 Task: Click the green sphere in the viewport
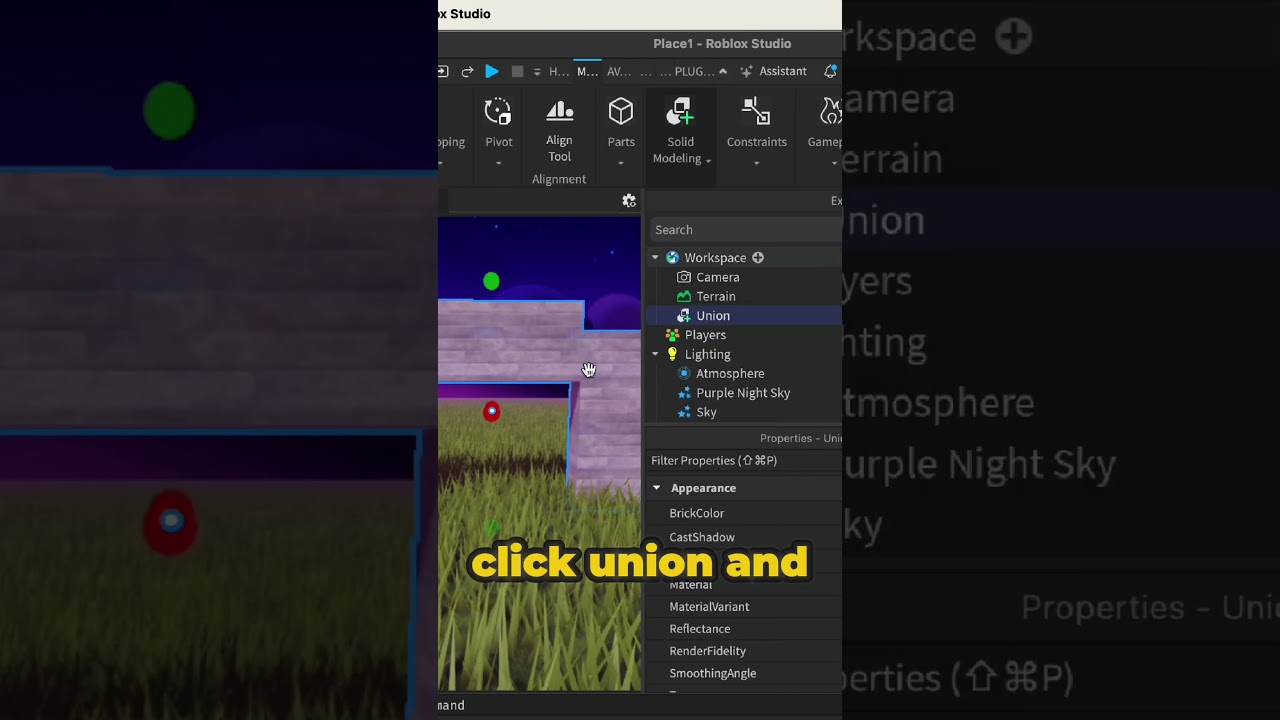491,281
